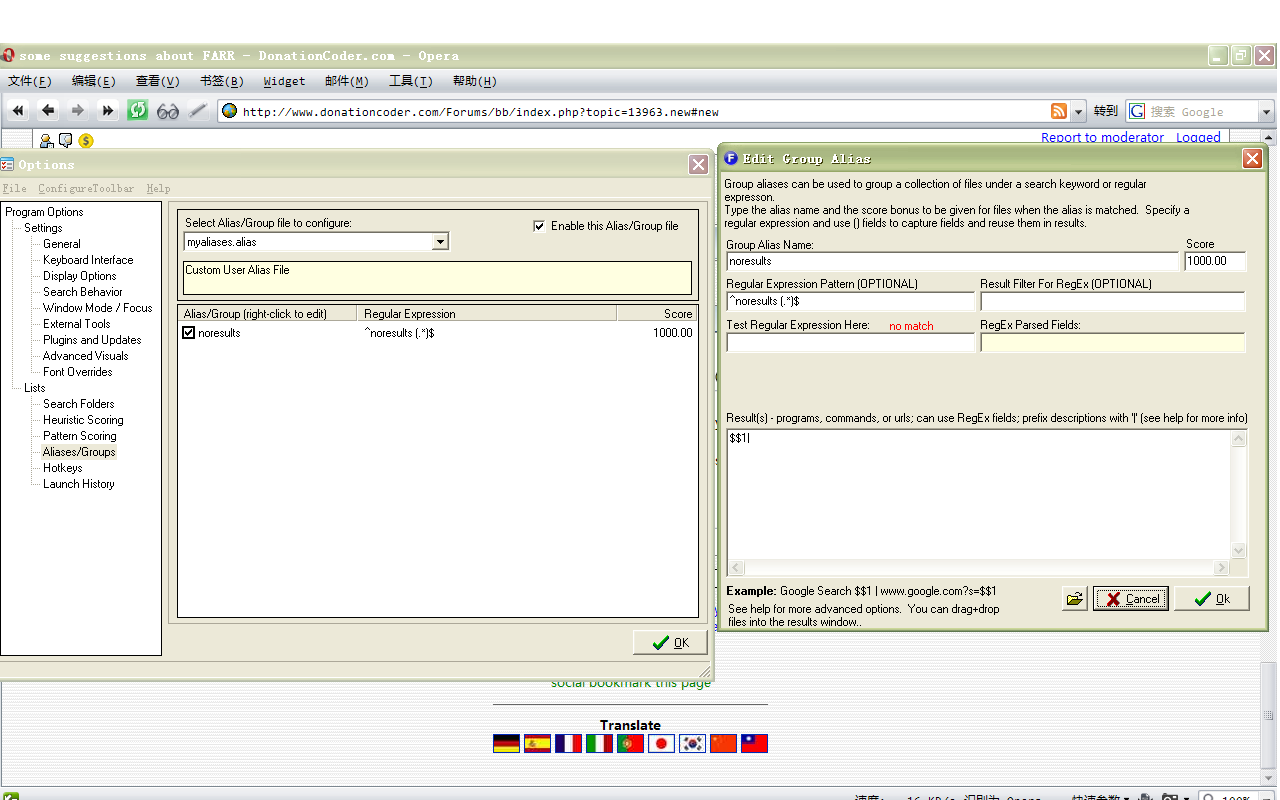Click the Test Regular Expression input box
Screen dimensions: 1280x800
[850, 342]
